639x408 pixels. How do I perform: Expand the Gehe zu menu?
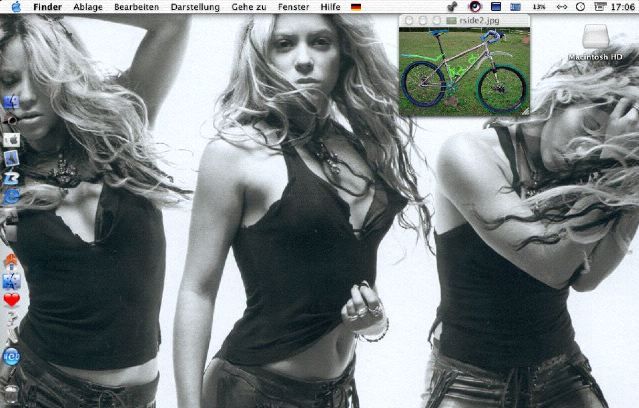point(249,6)
